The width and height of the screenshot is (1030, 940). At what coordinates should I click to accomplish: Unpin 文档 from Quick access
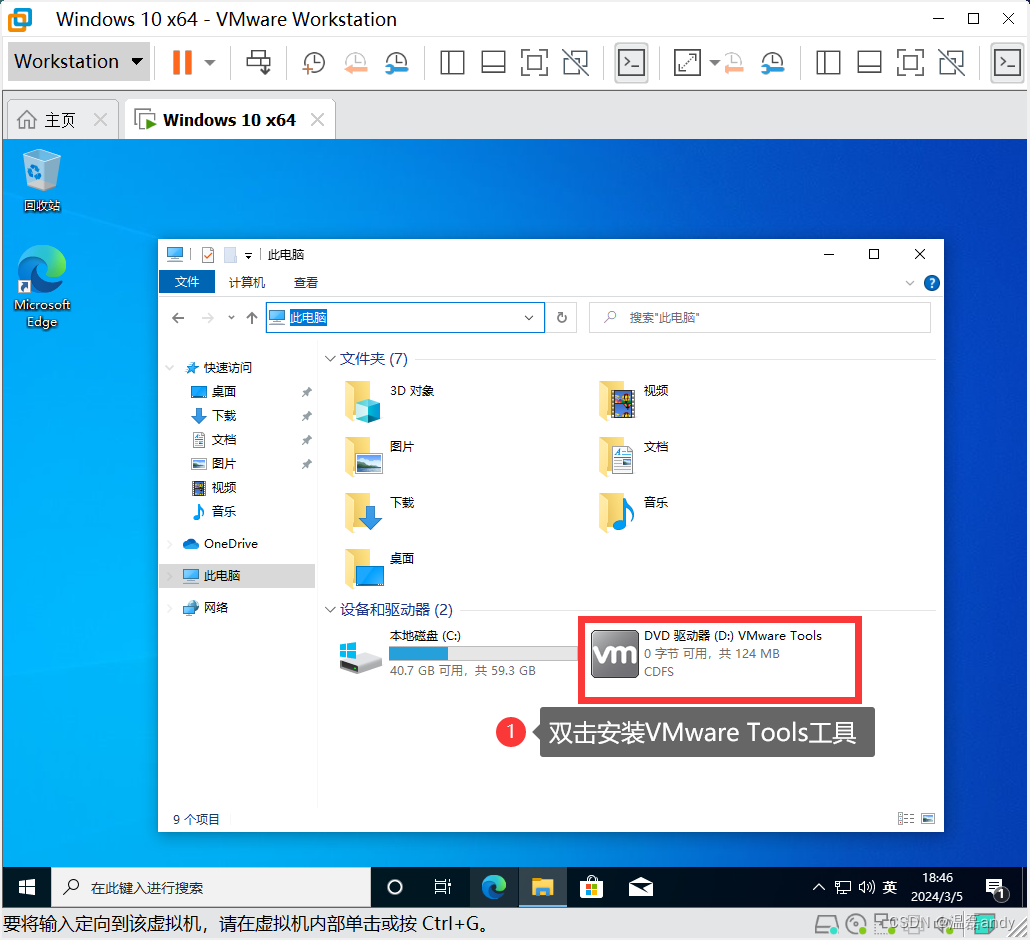[306, 440]
